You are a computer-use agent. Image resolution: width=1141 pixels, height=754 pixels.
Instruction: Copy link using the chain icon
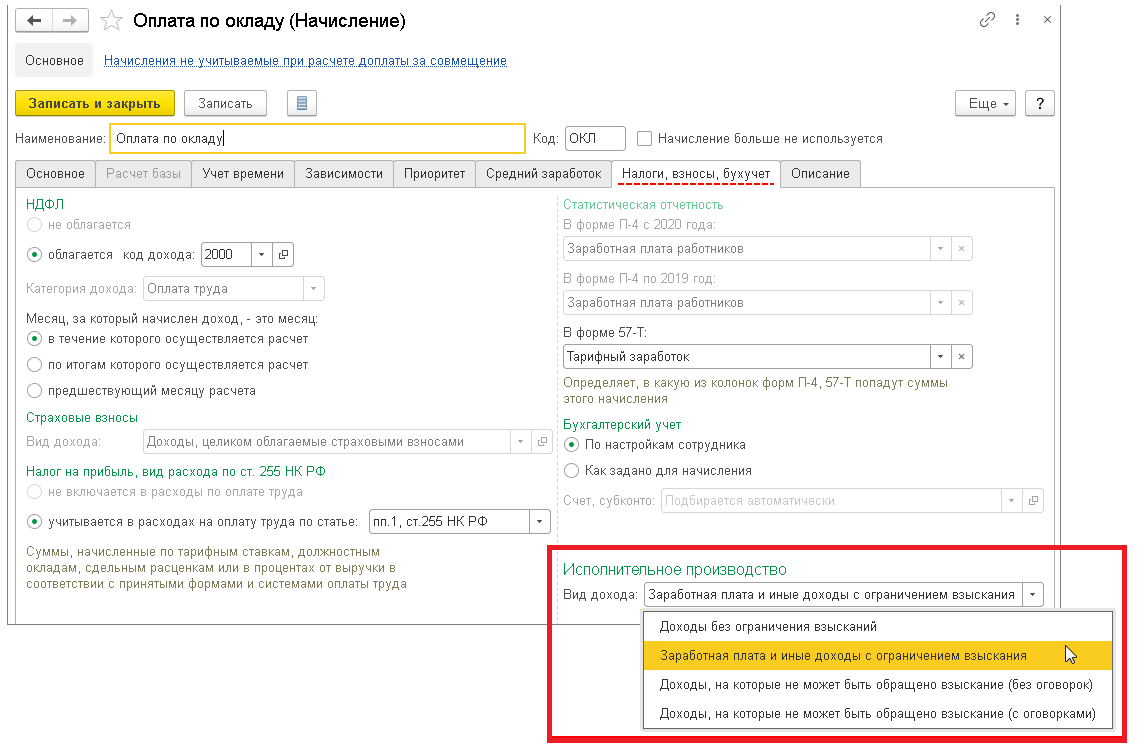pyautogui.click(x=988, y=20)
